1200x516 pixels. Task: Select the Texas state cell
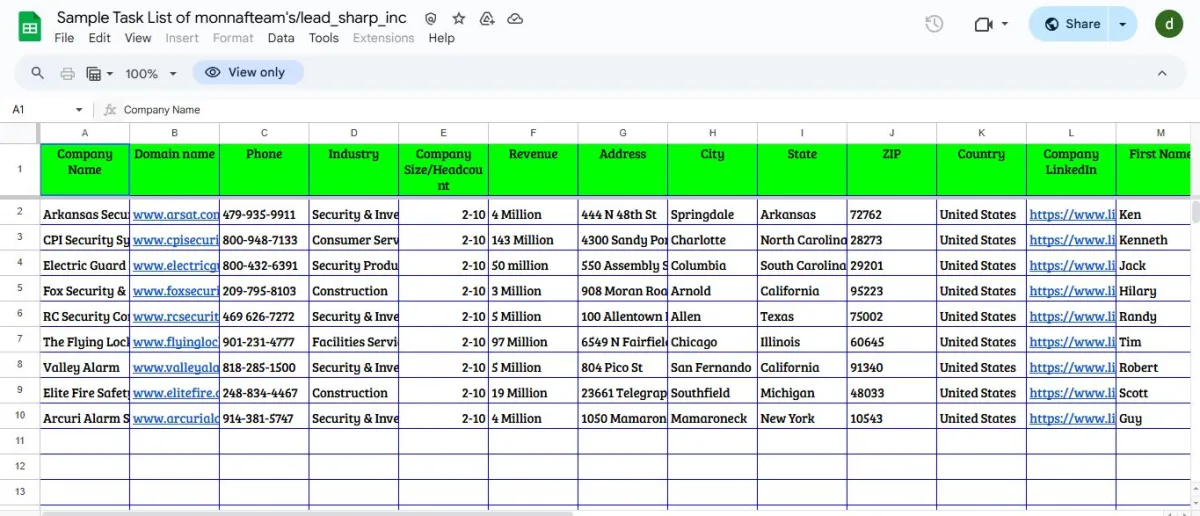(802, 316)
